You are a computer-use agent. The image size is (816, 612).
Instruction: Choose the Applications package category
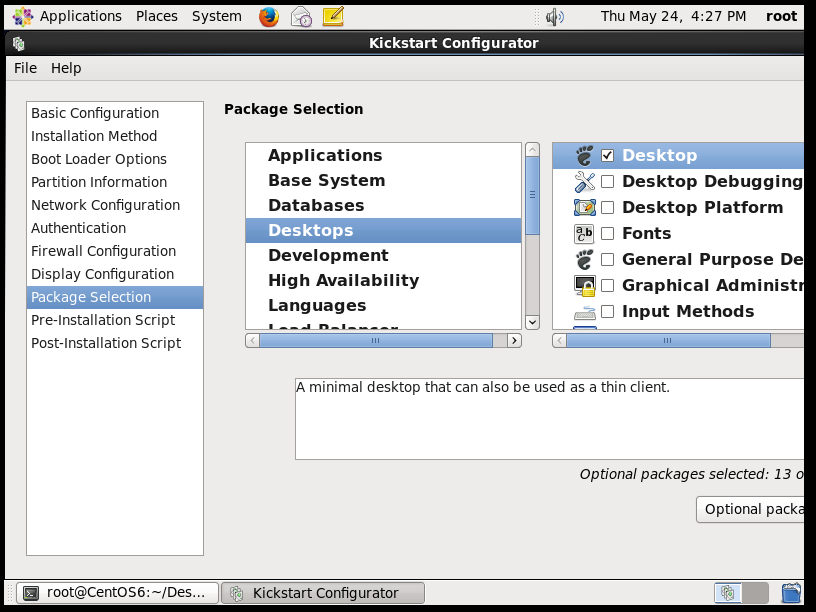pos(383,155)
